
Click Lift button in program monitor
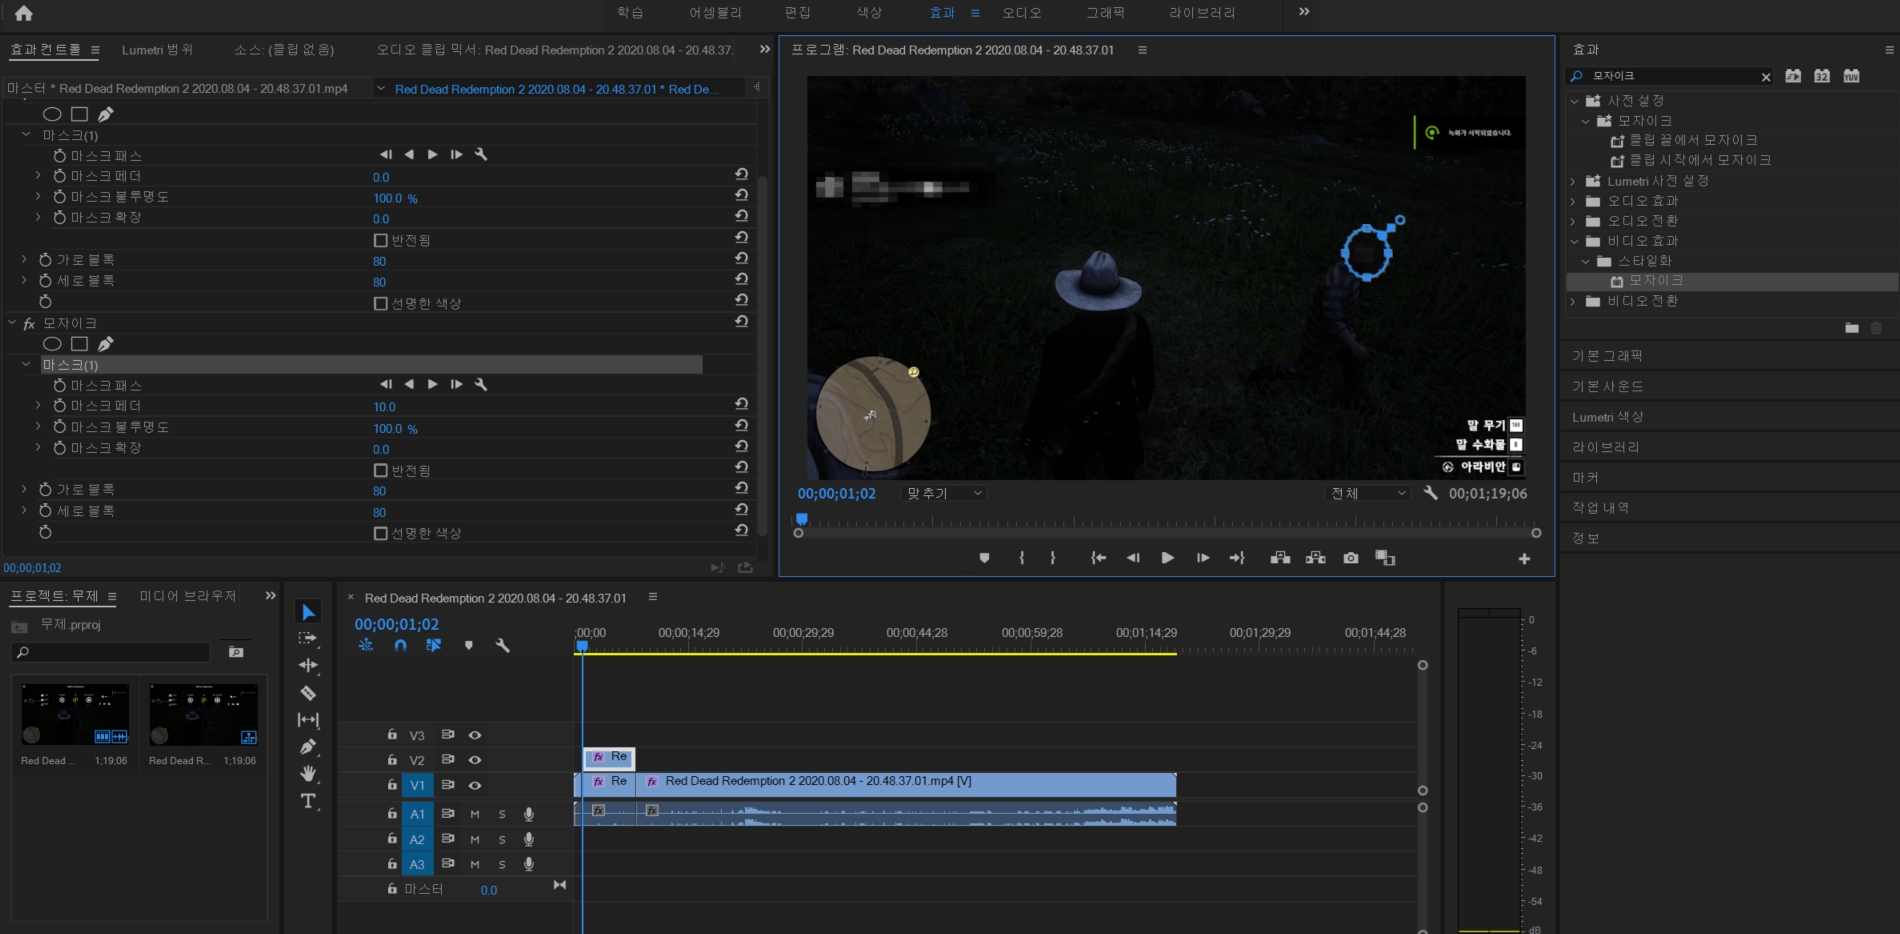tap(1280, 558)
